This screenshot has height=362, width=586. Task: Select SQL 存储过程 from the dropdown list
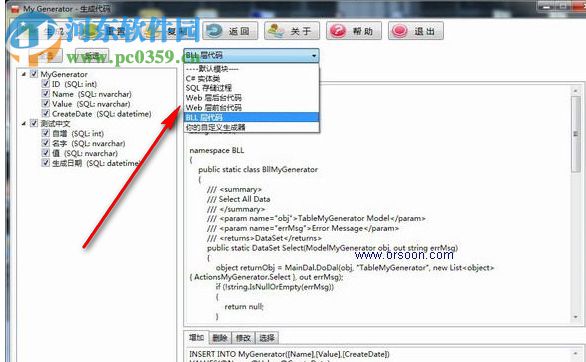click(x=252, y=88)
